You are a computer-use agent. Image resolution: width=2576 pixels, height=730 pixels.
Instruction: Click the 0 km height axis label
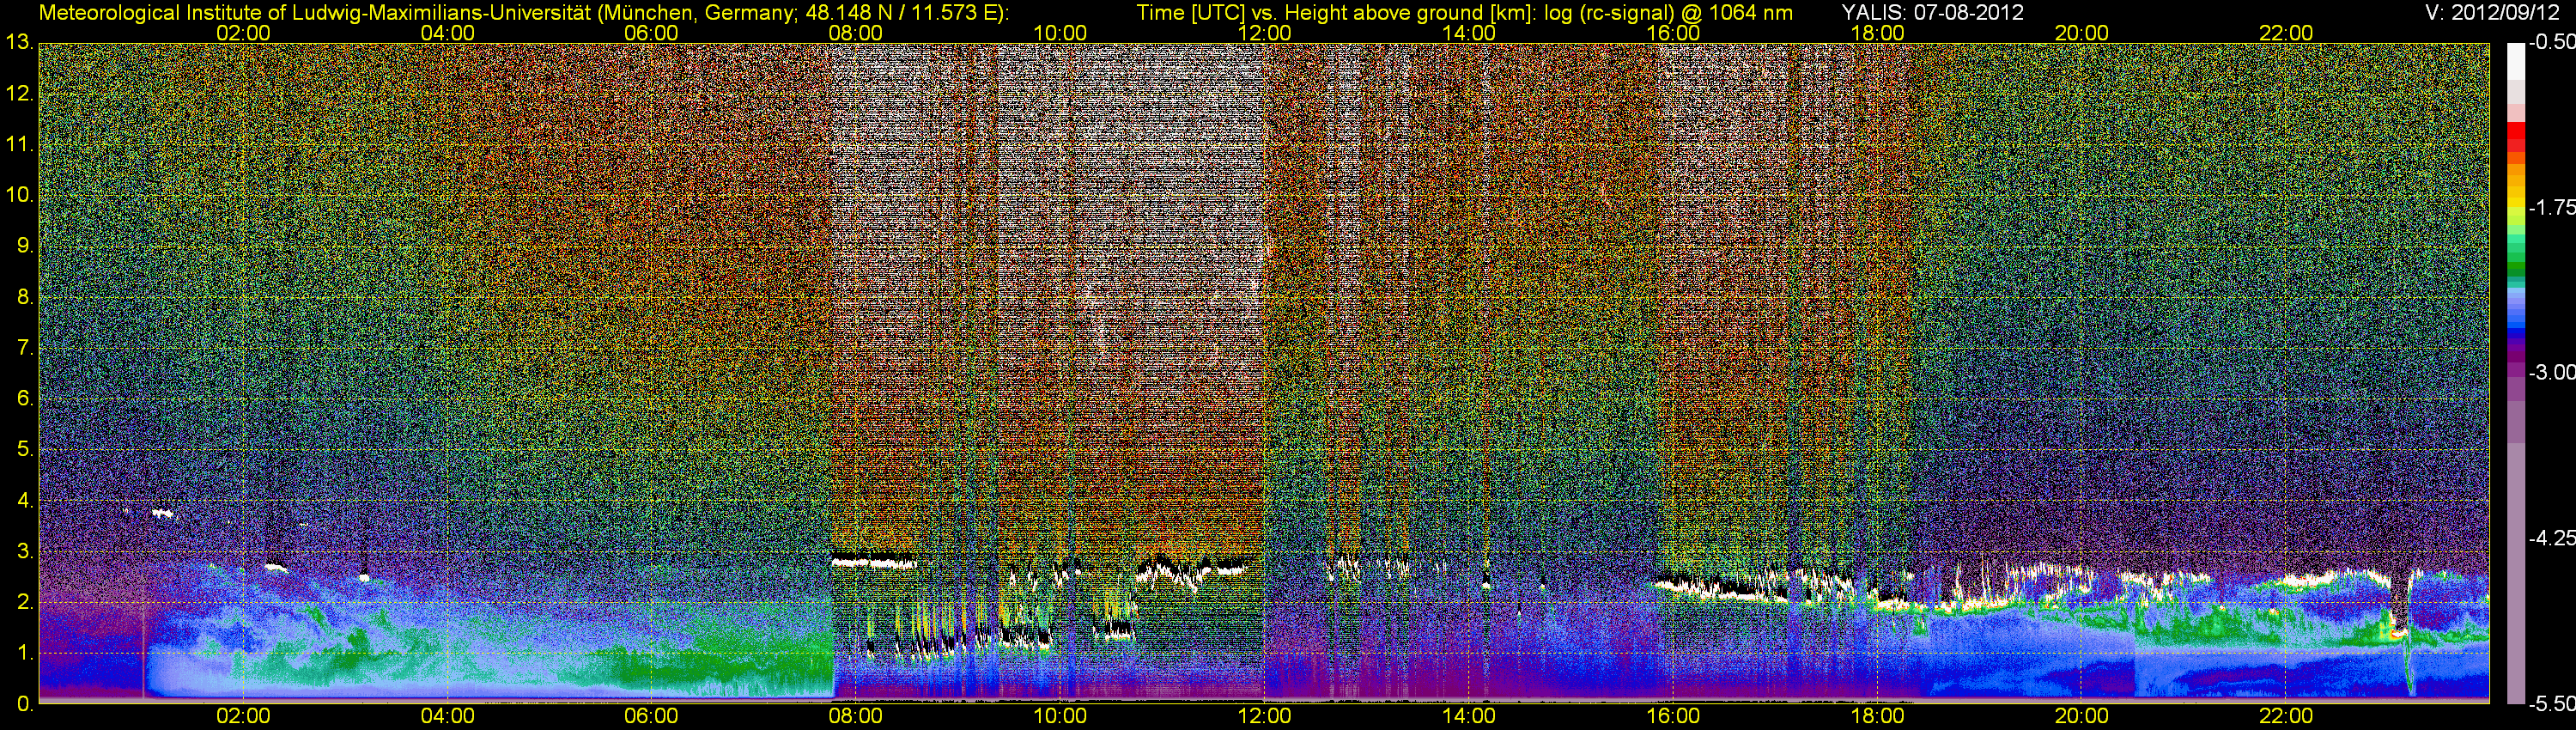[x=24, y=704]
